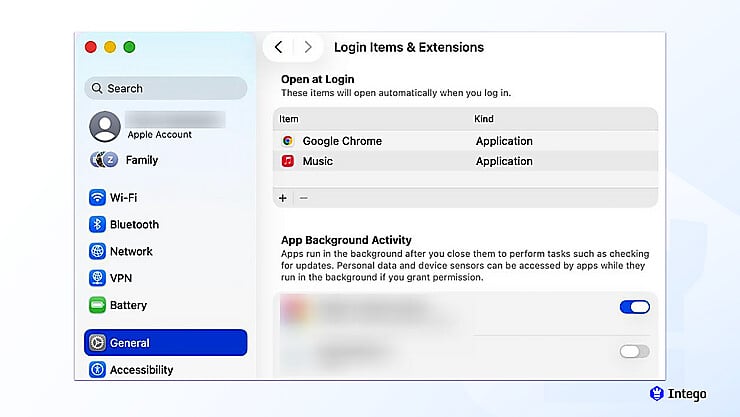Select the Google Chrome text in list
Screen dimensions: 740x417
point(342,141)
